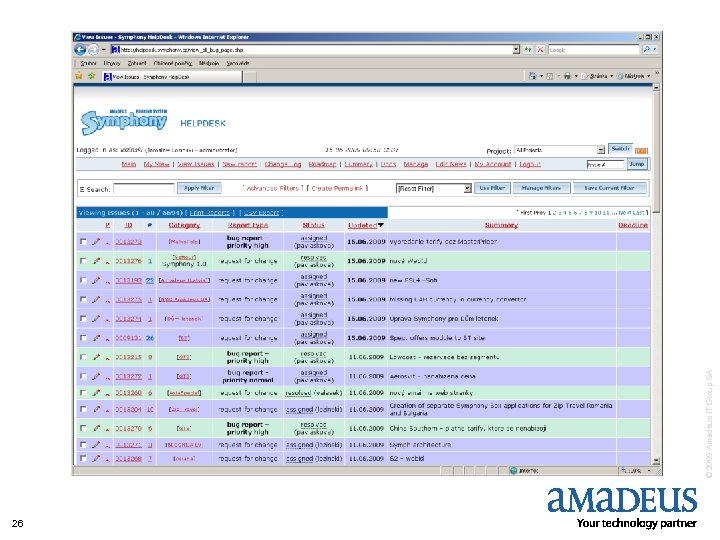Click the Print icon in the command bar

point(567,76)
